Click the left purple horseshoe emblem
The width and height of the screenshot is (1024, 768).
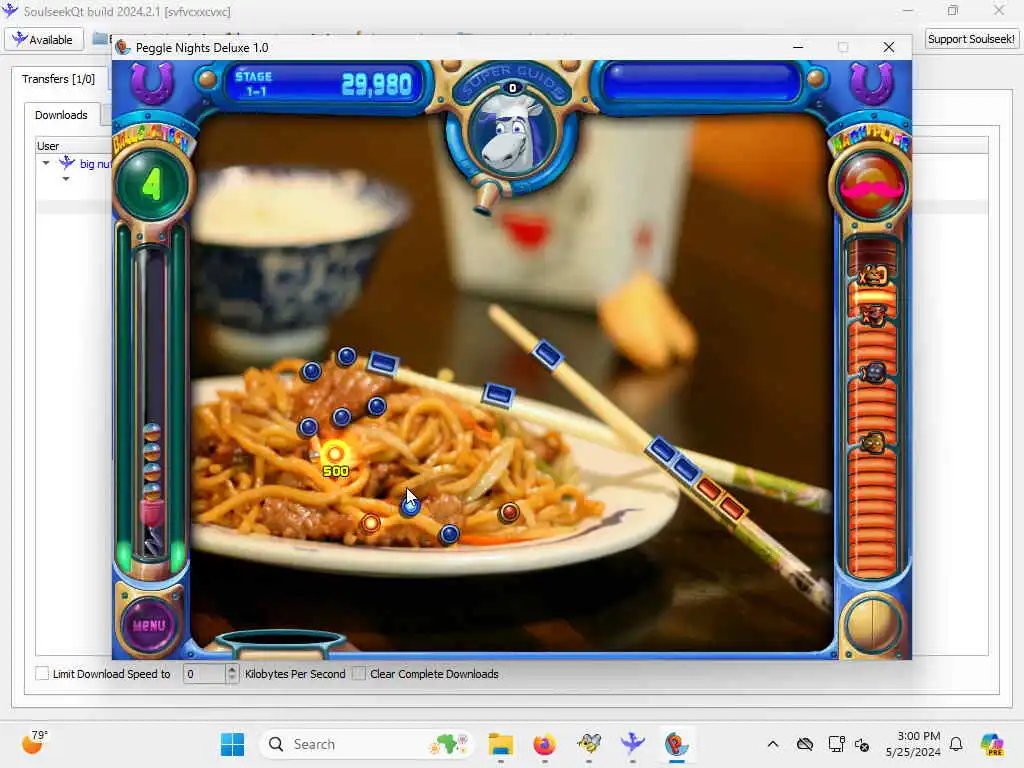pos(152,83)
